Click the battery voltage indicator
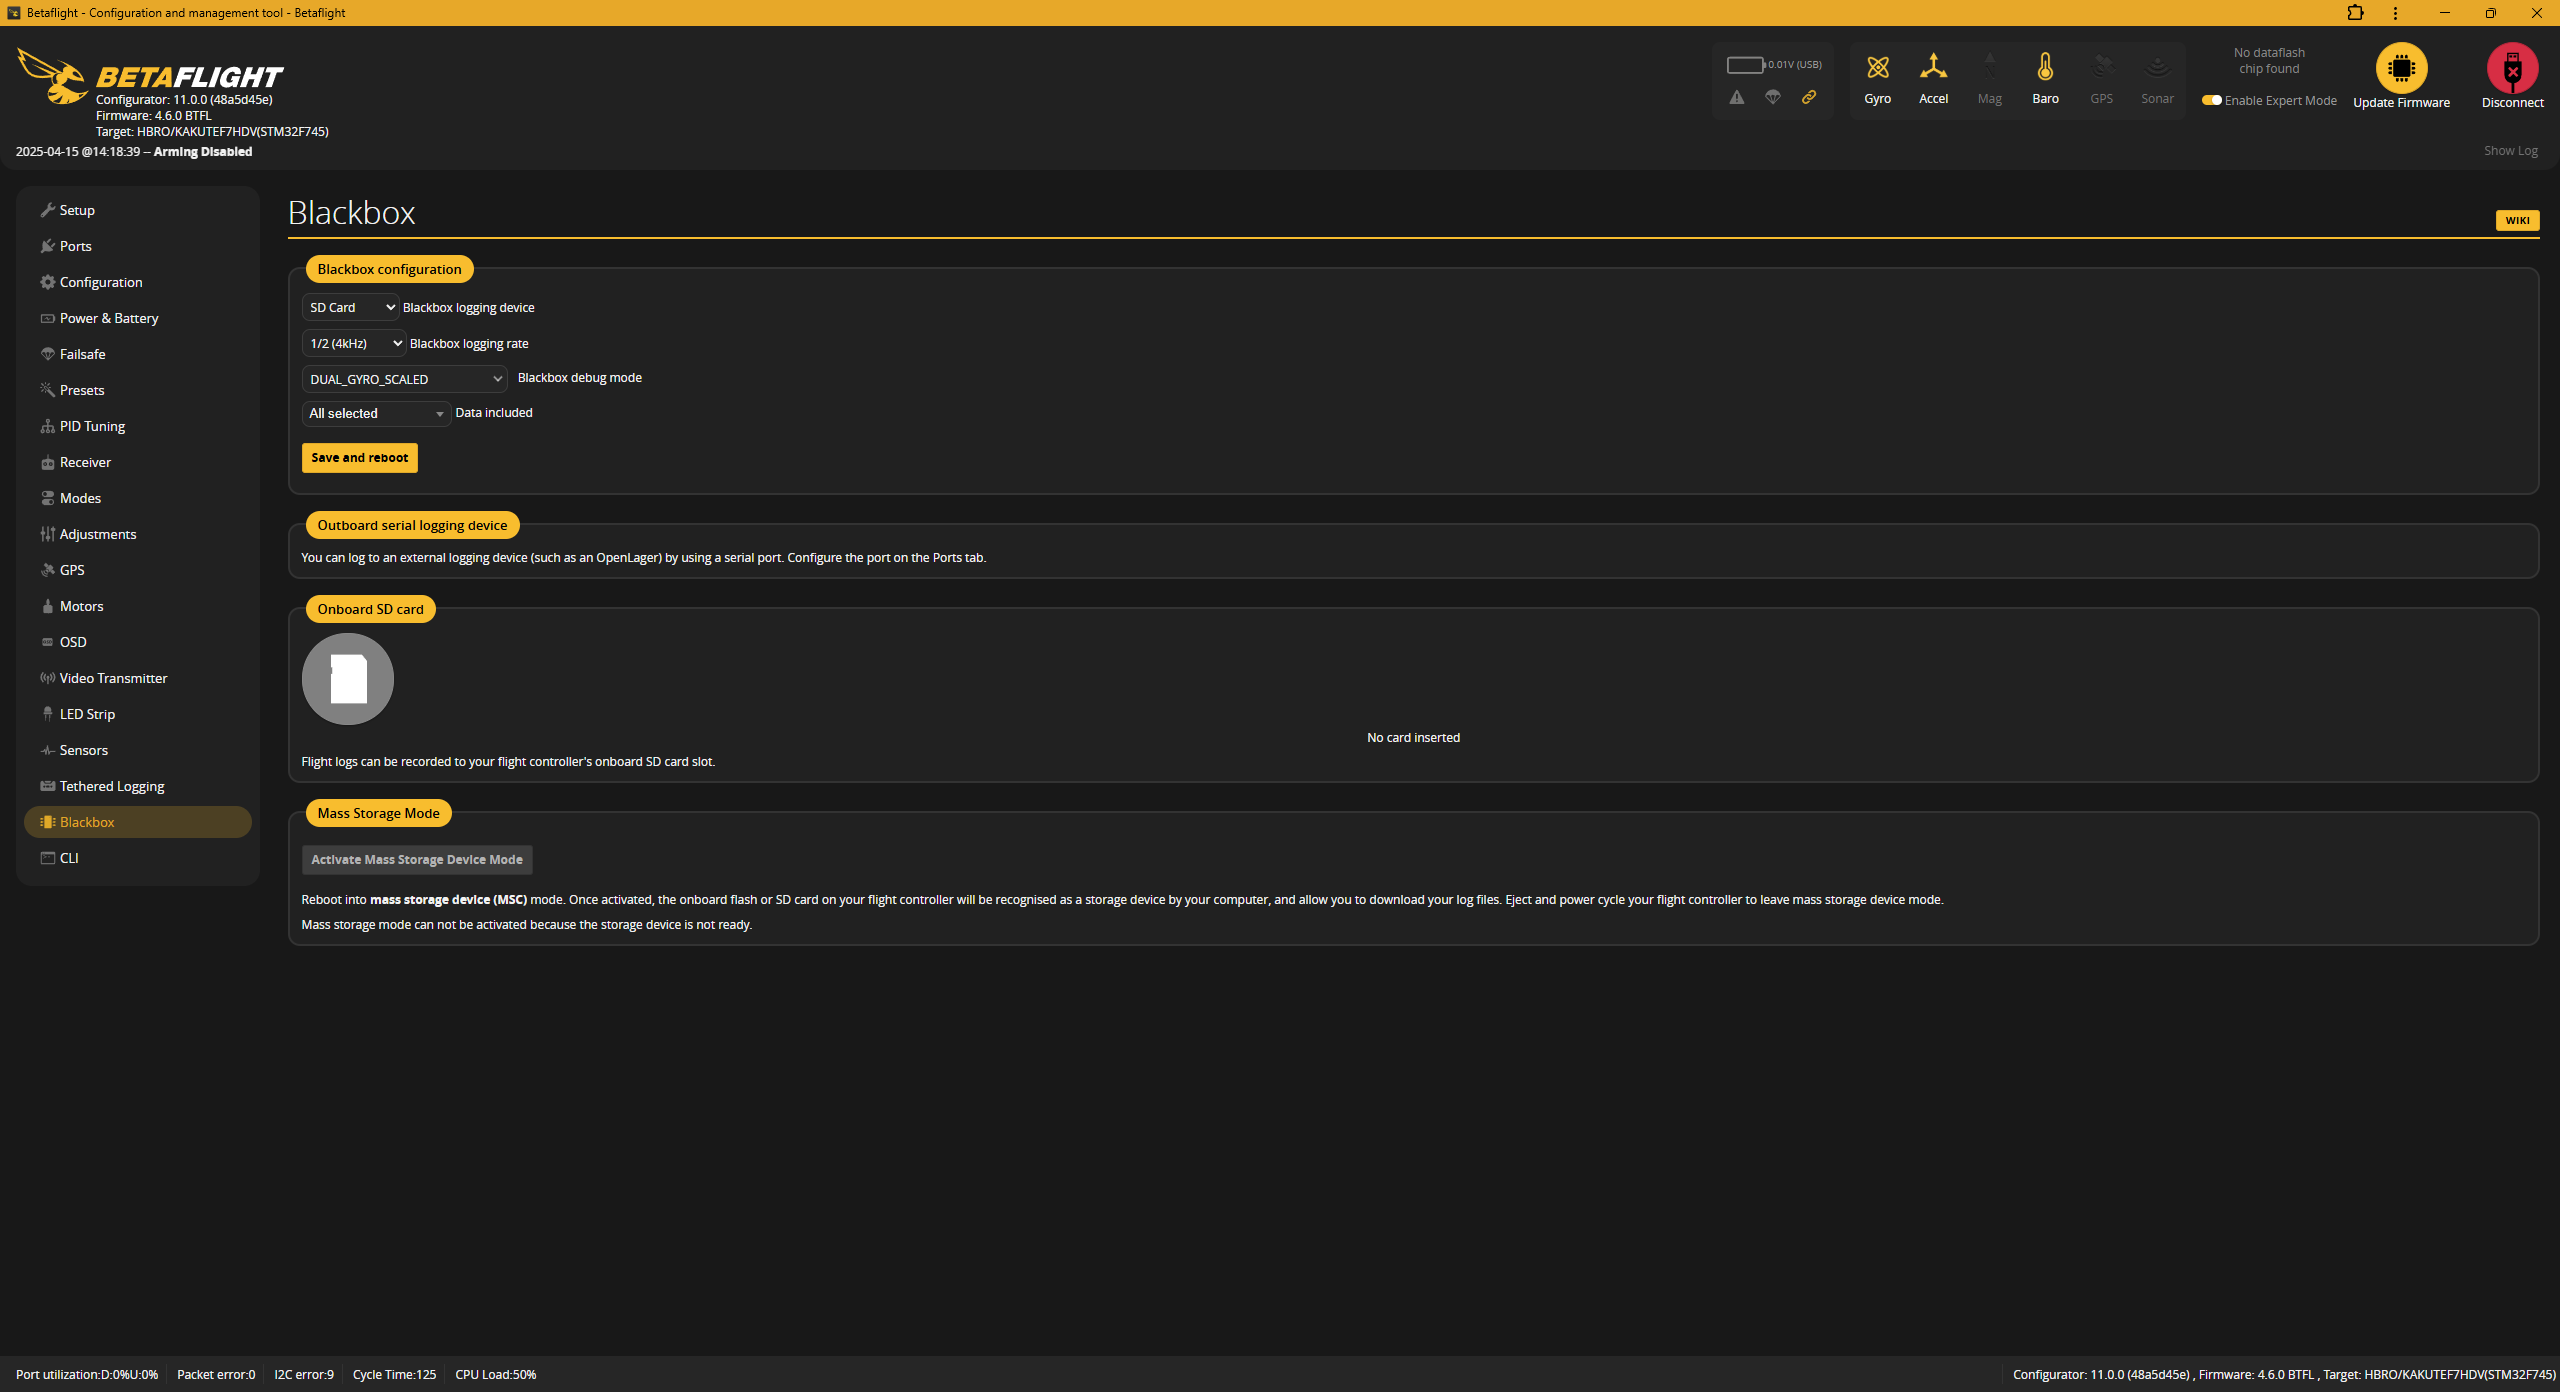 click(1773, 65)
